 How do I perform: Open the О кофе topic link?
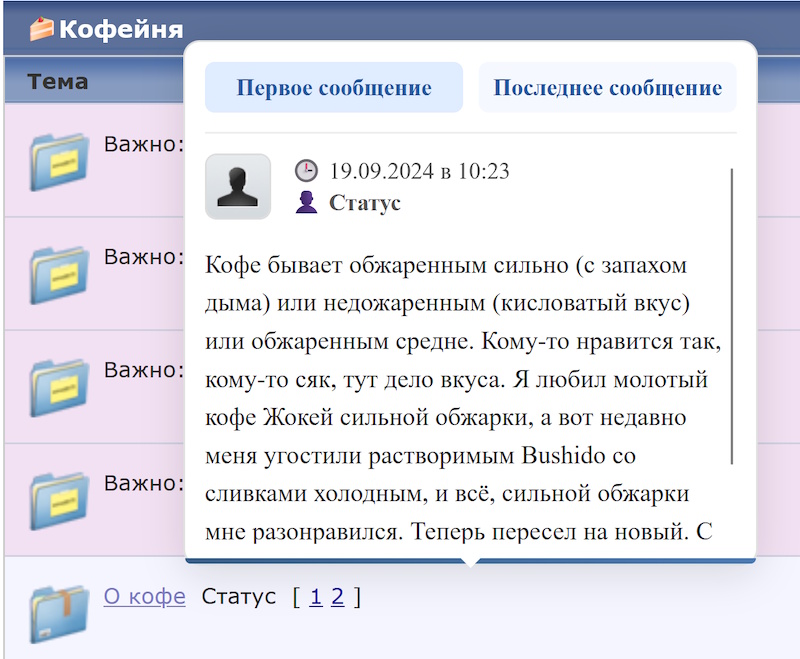click(x=144, y=596)
